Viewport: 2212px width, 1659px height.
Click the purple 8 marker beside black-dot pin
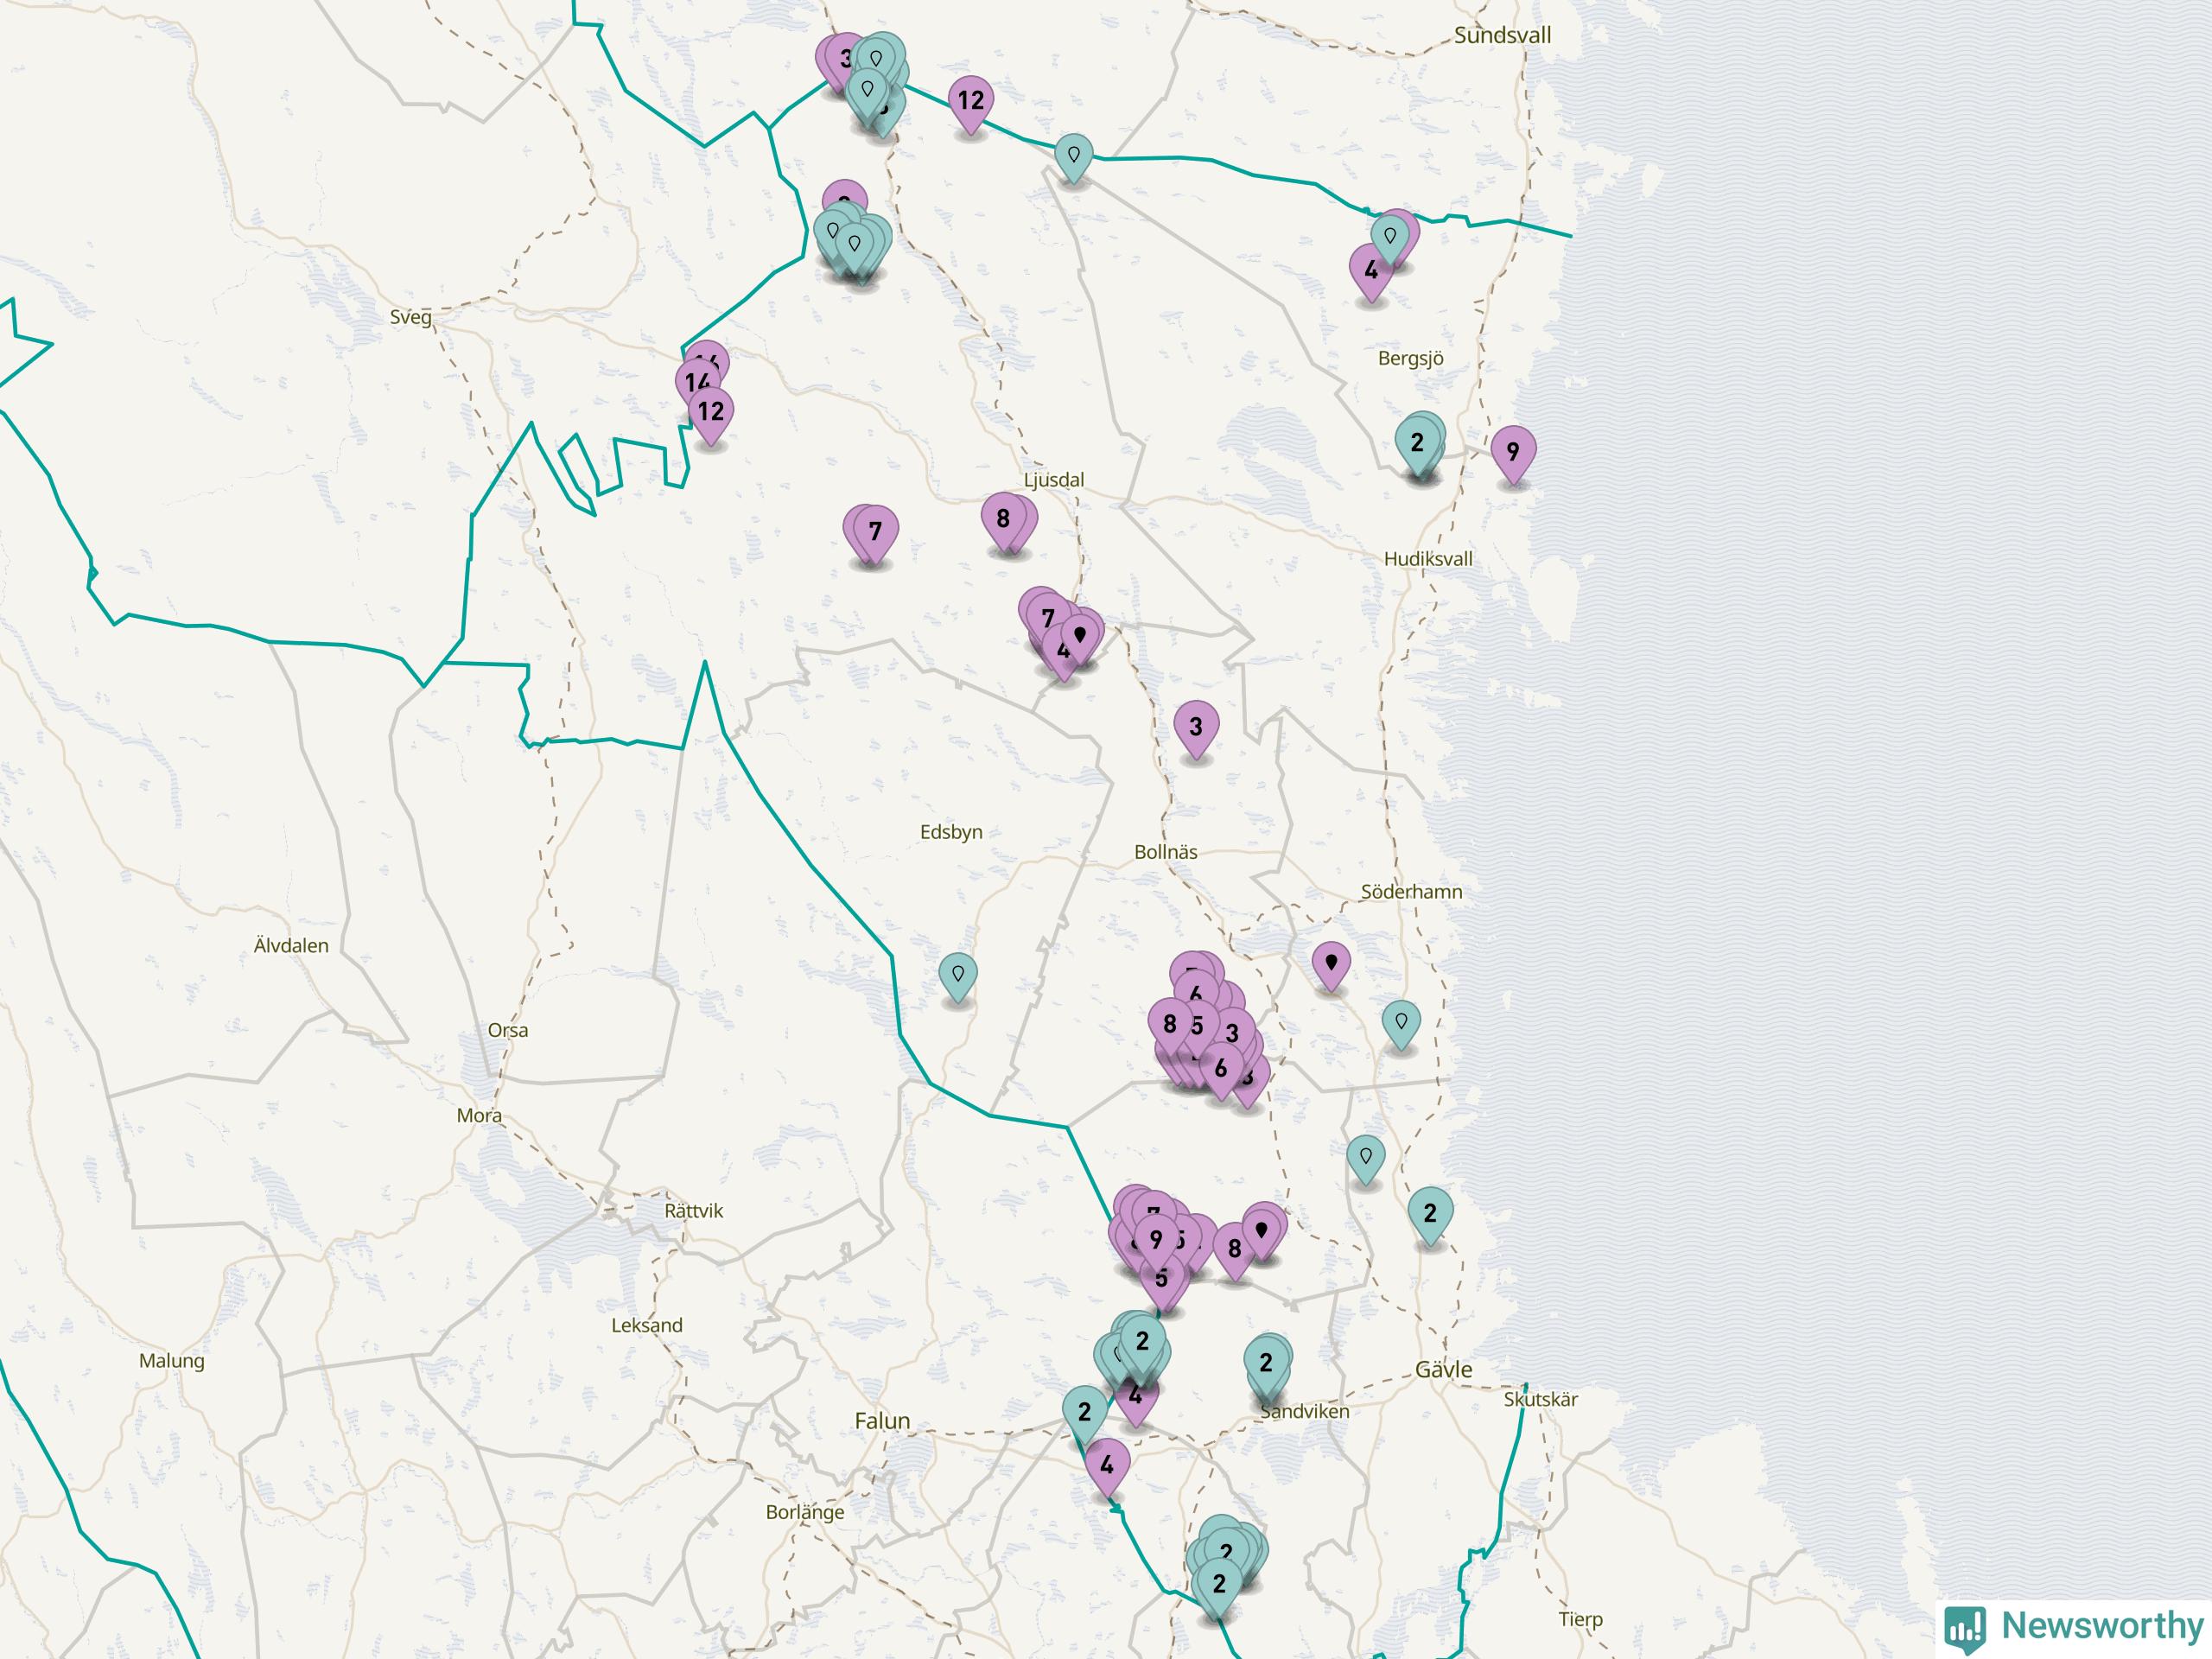[x=1234, y=1250]
